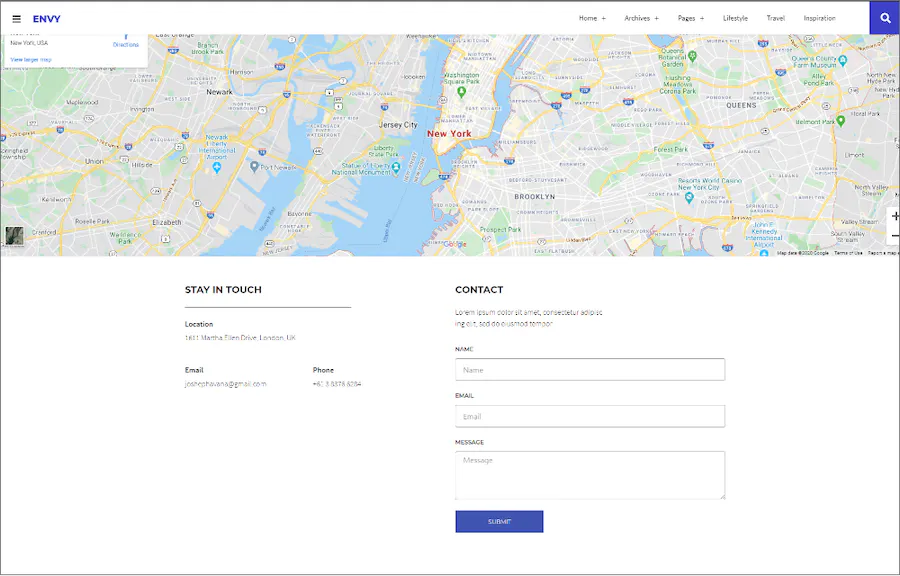Toggle satellite view thumbnail on map

(x=14, y=236)
